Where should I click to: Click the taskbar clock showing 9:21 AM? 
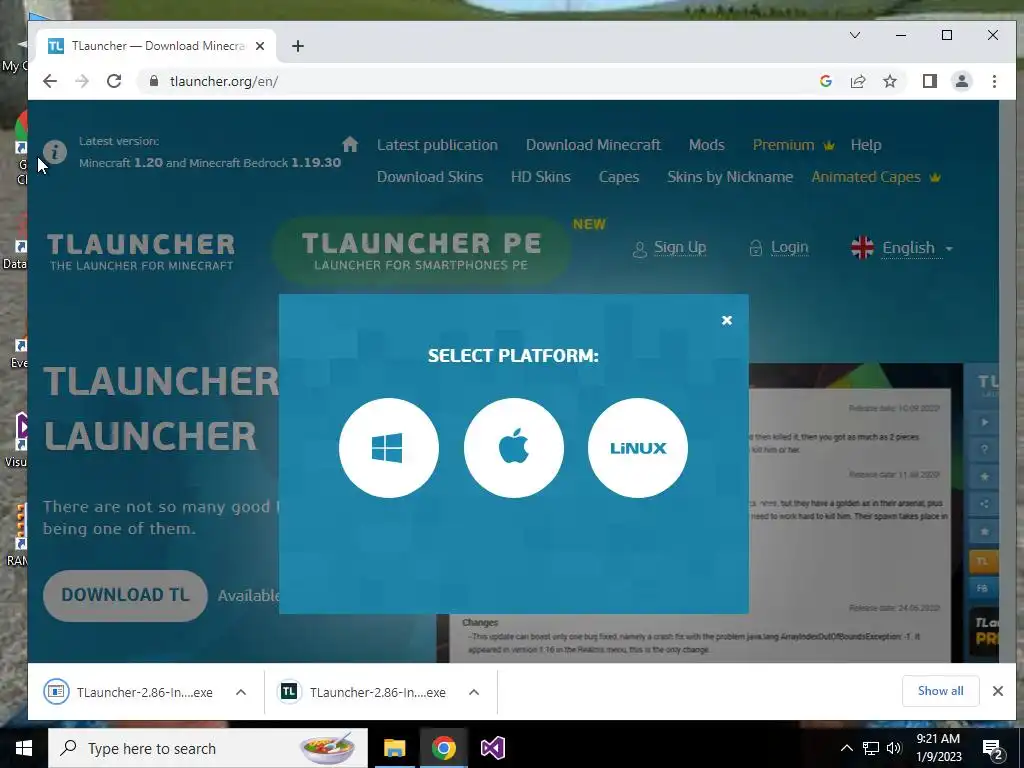938,748
